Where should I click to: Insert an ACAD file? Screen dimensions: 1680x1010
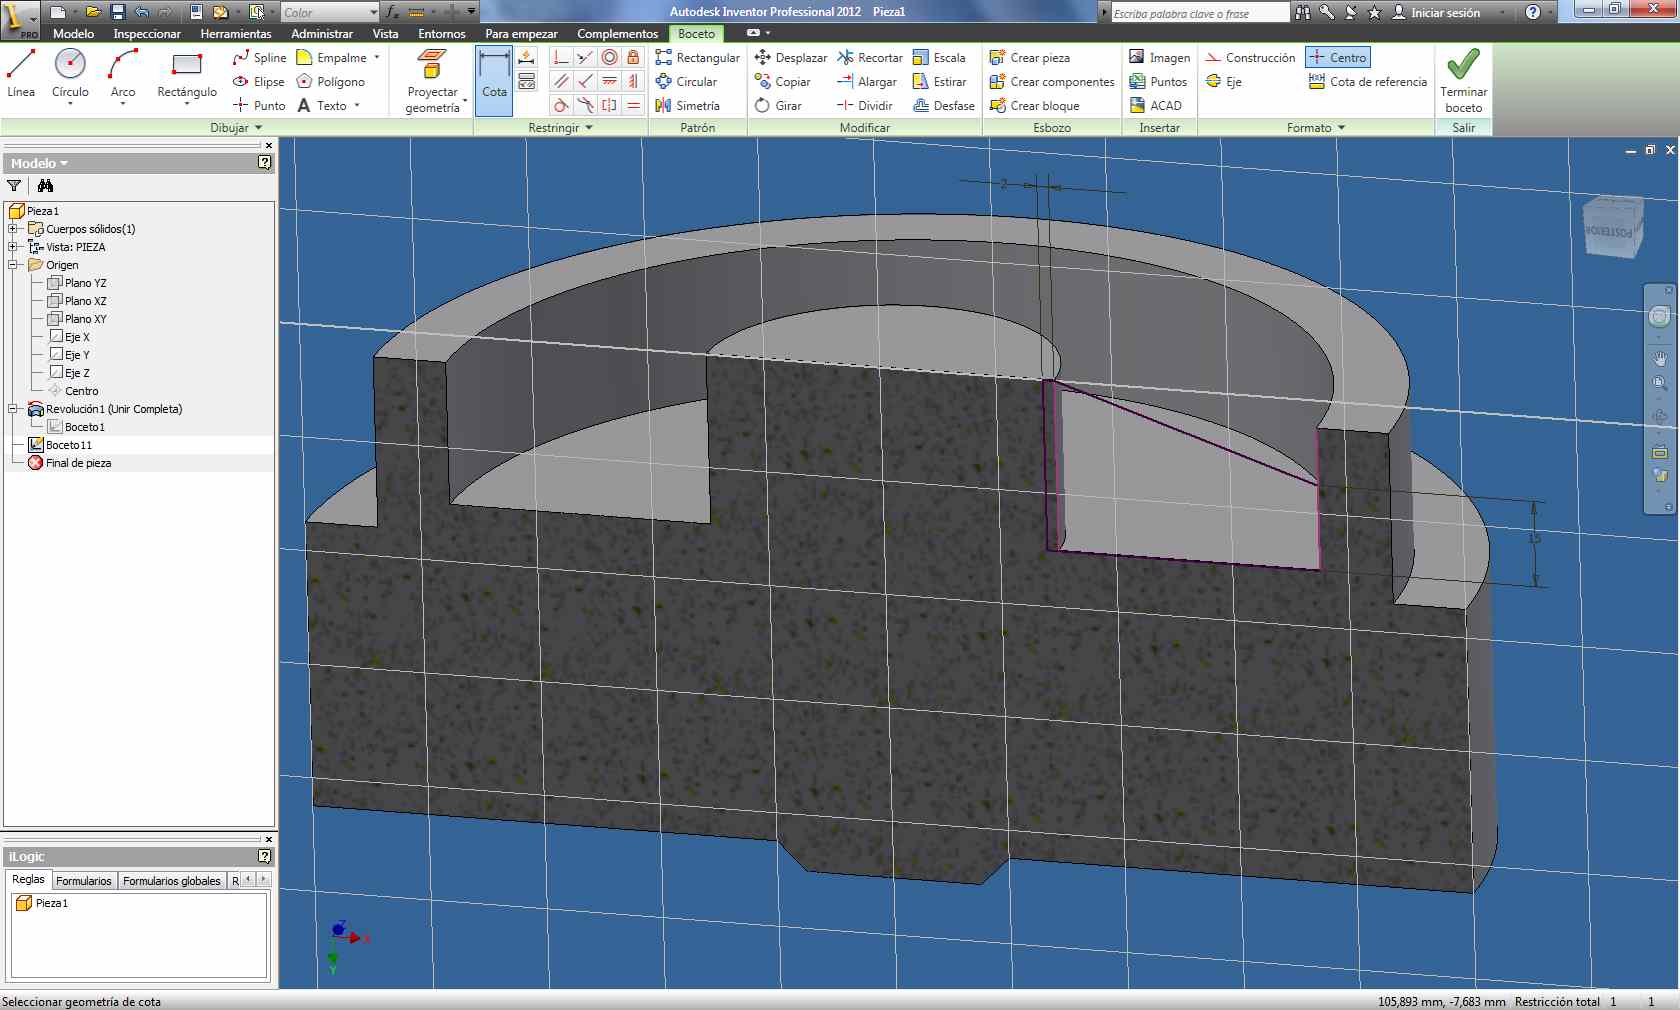pyautogui.click(x=1155, y=105)
